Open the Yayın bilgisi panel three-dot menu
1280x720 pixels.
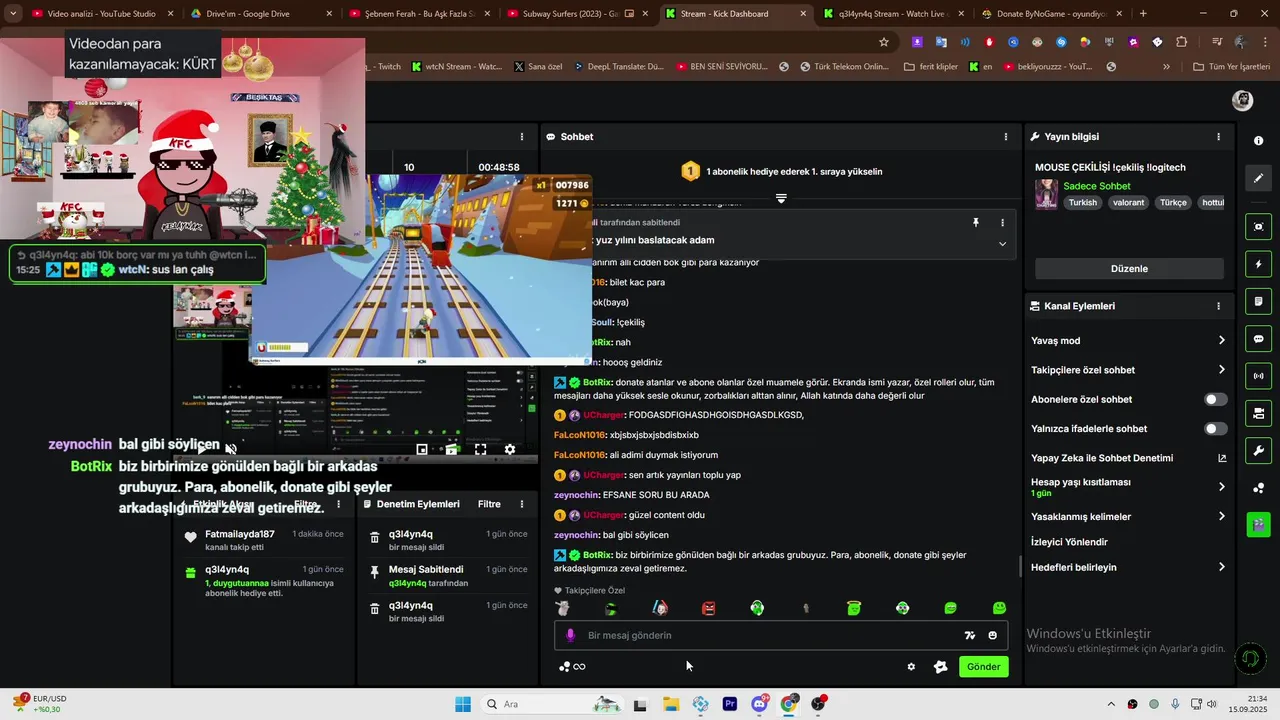[1218, 137]
